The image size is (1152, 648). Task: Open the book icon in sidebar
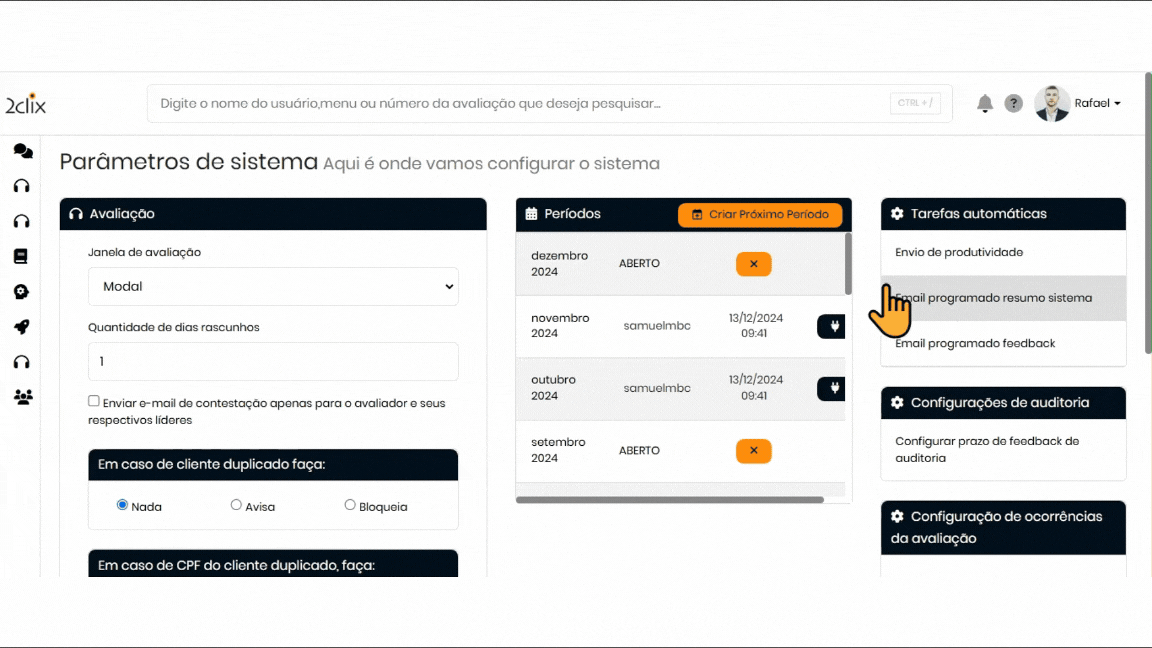click(21, 256)
